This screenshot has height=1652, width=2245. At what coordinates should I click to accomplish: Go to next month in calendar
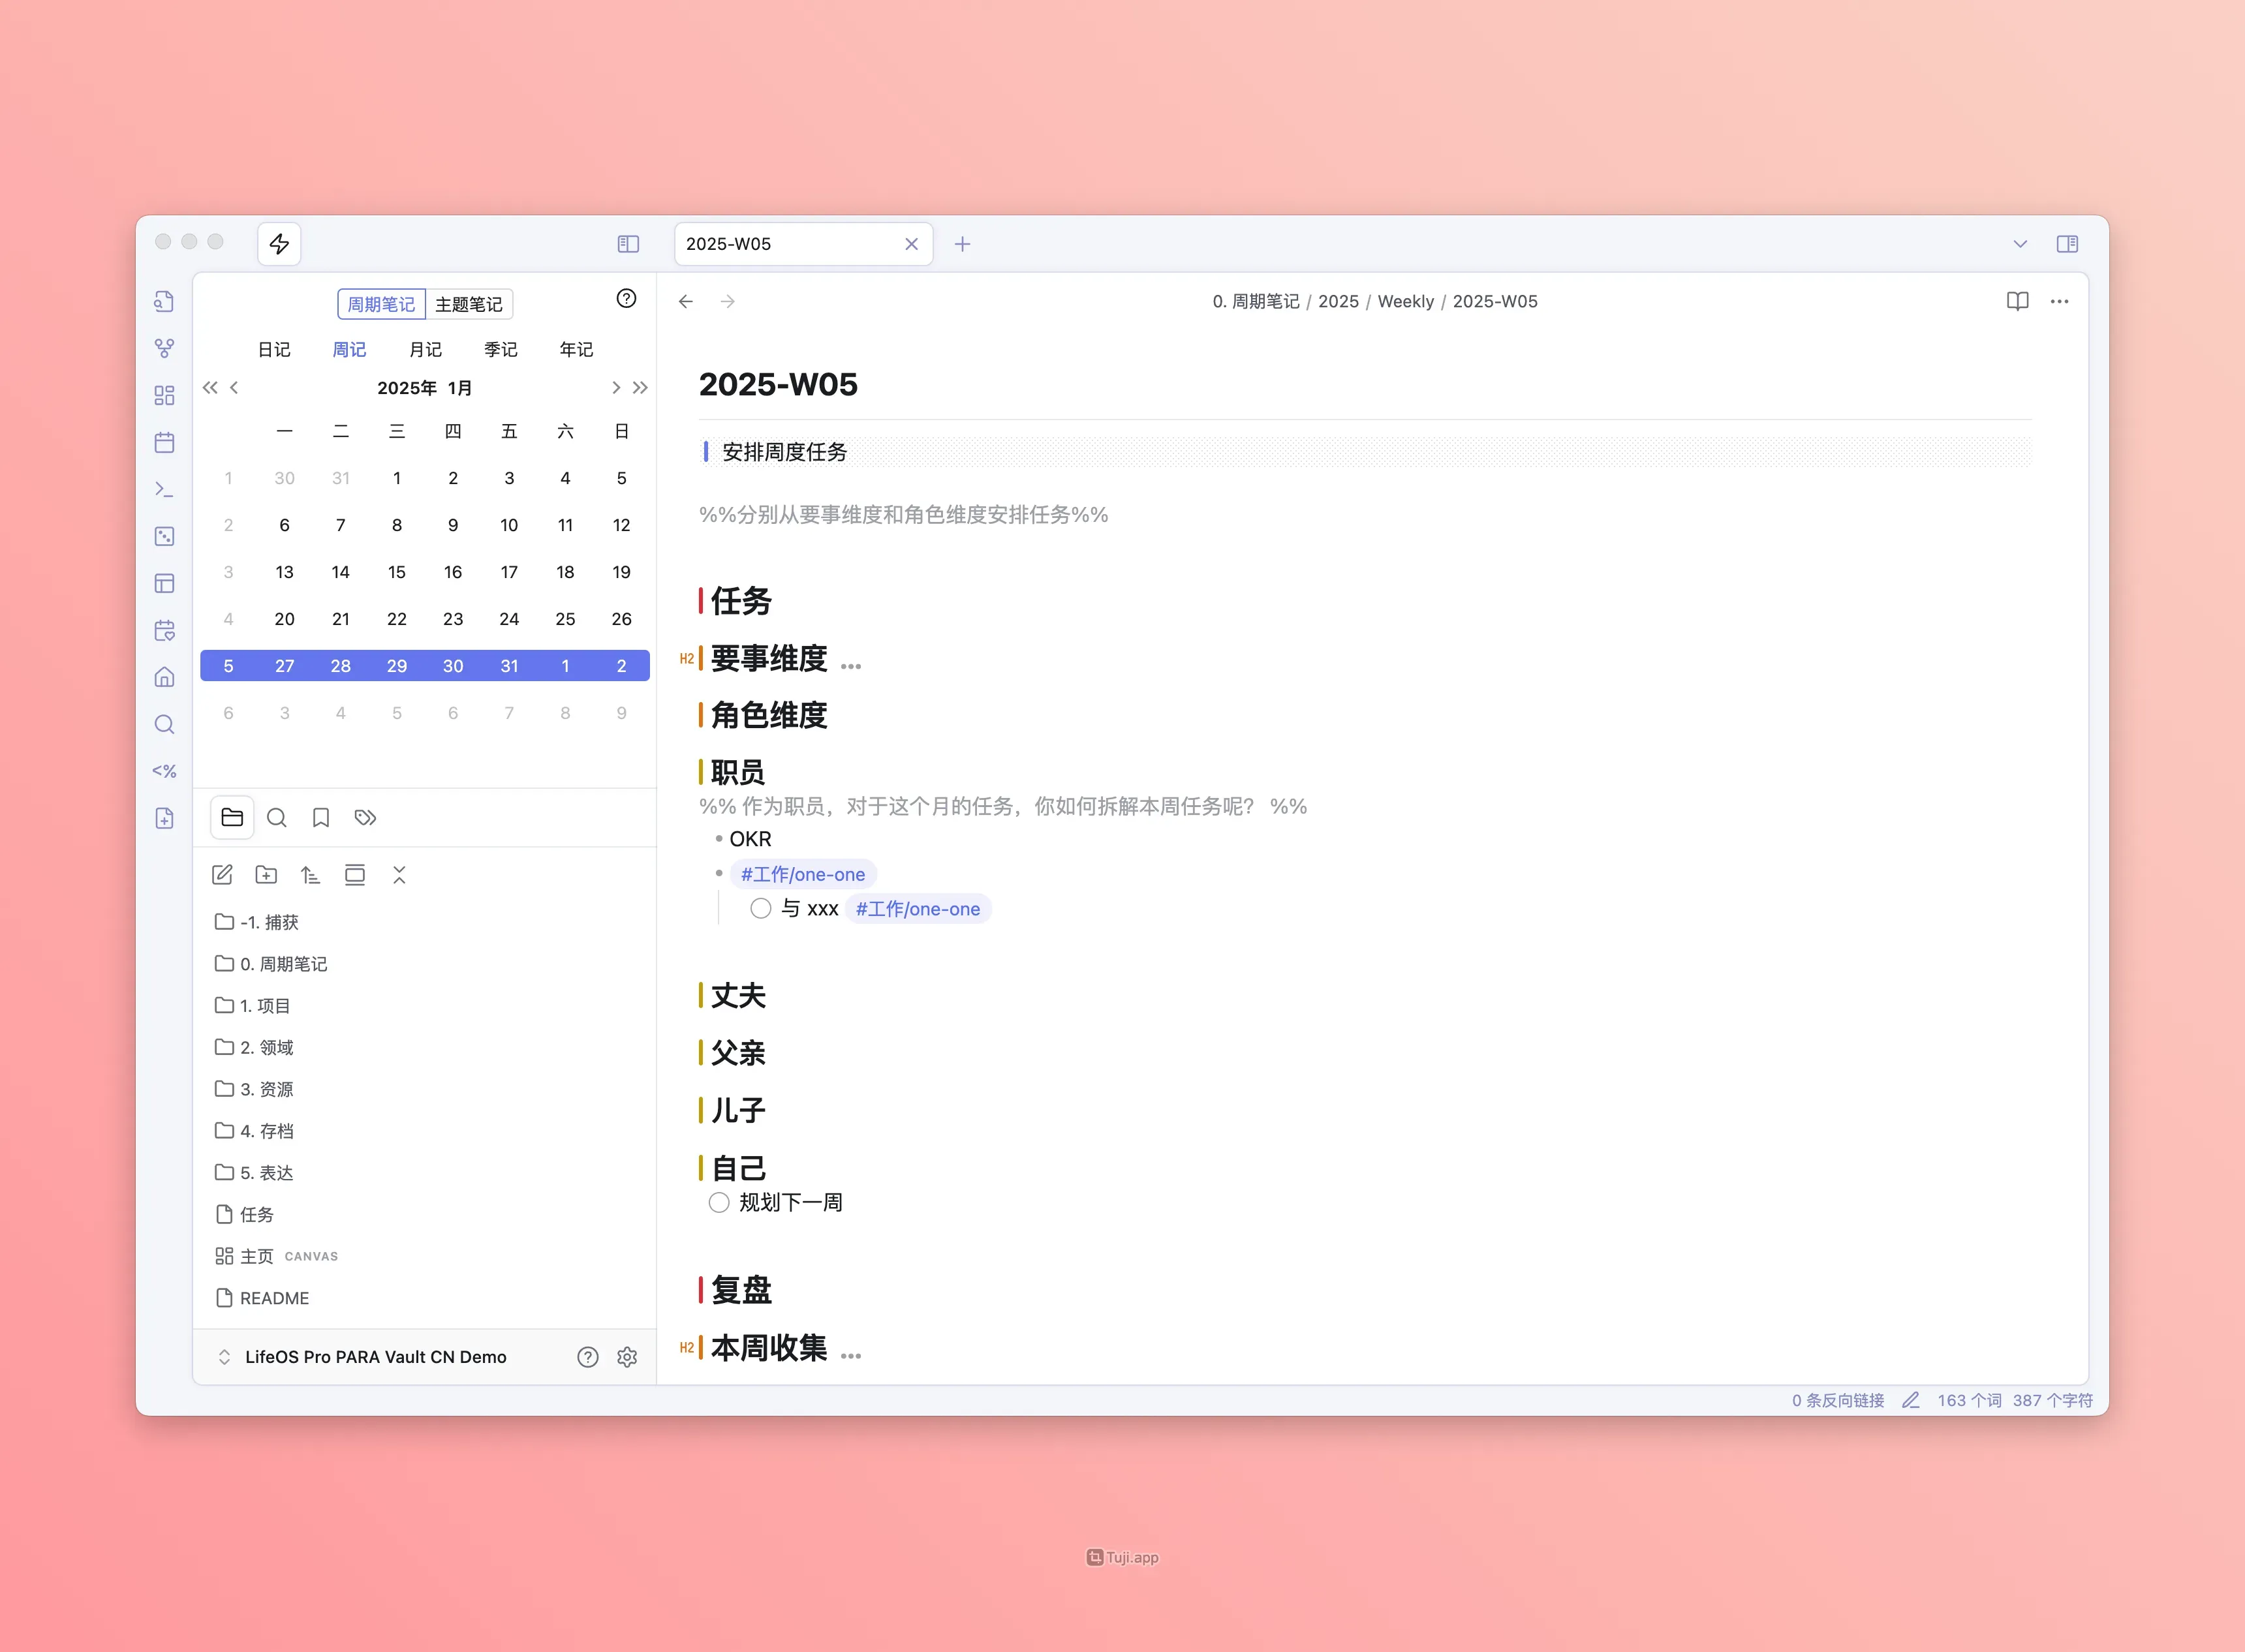pyautogui.click(x=616, y=388)
